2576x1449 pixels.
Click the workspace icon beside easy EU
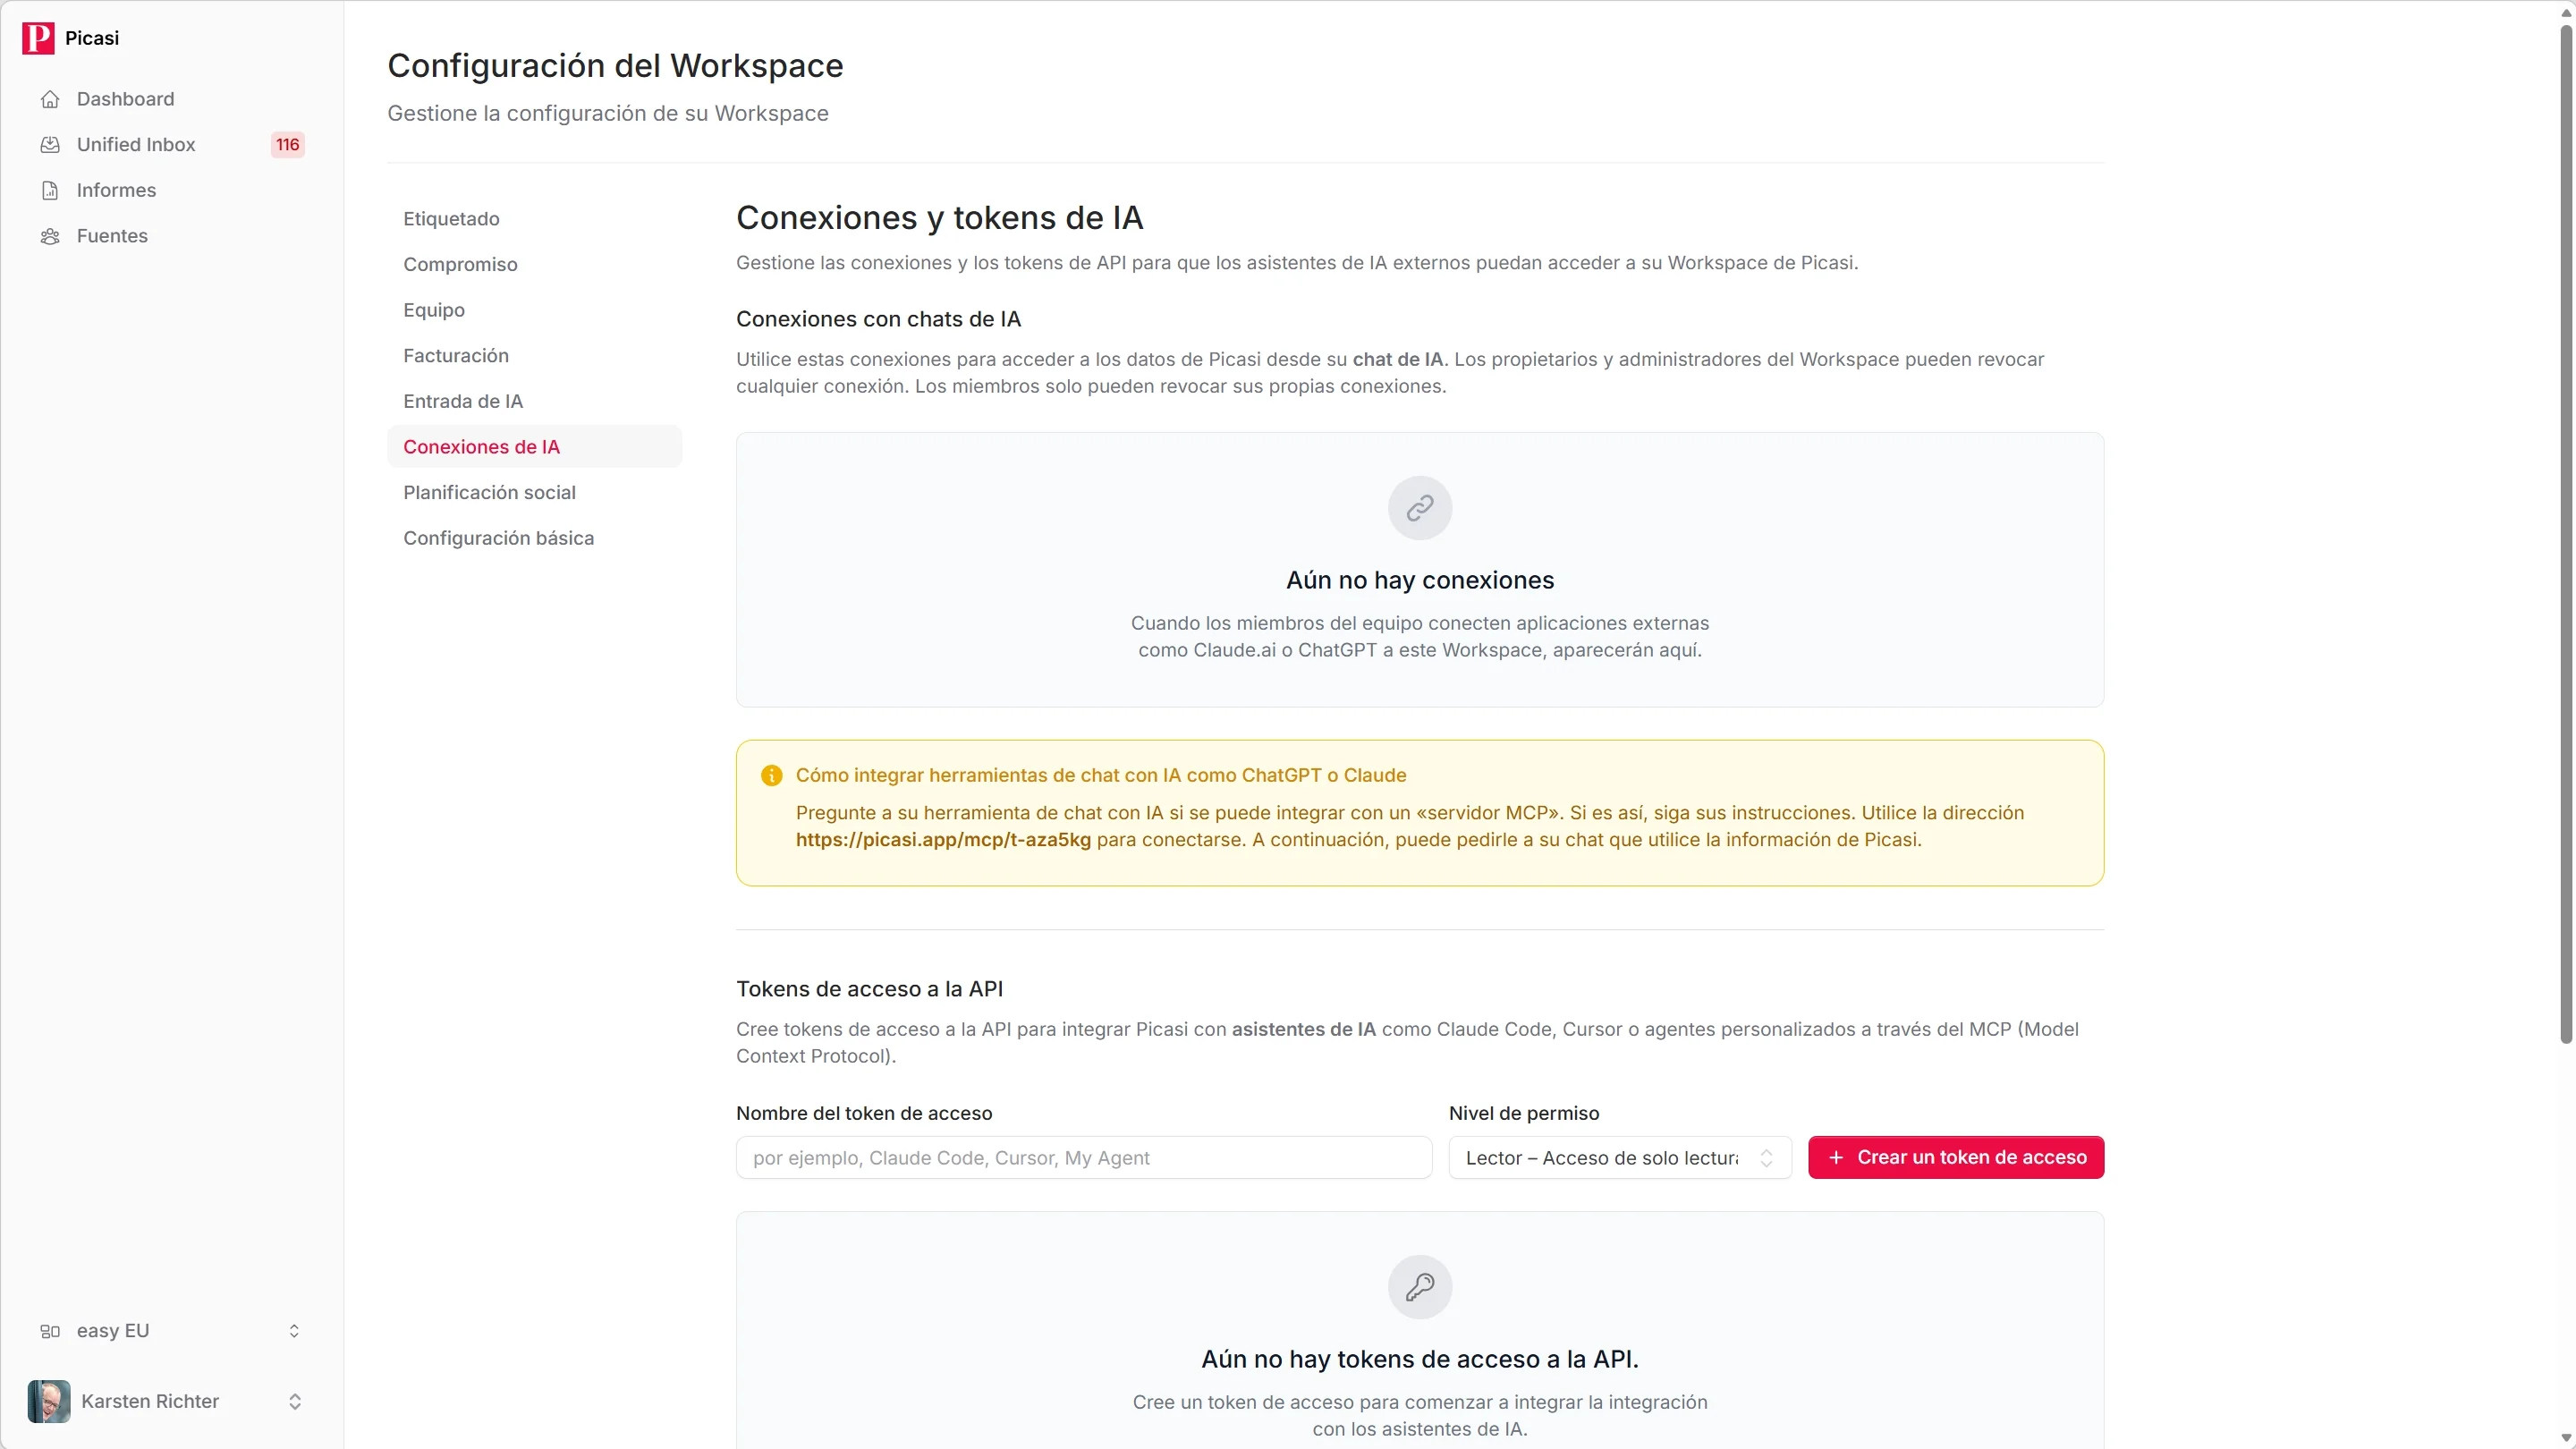pos(50,1331)
